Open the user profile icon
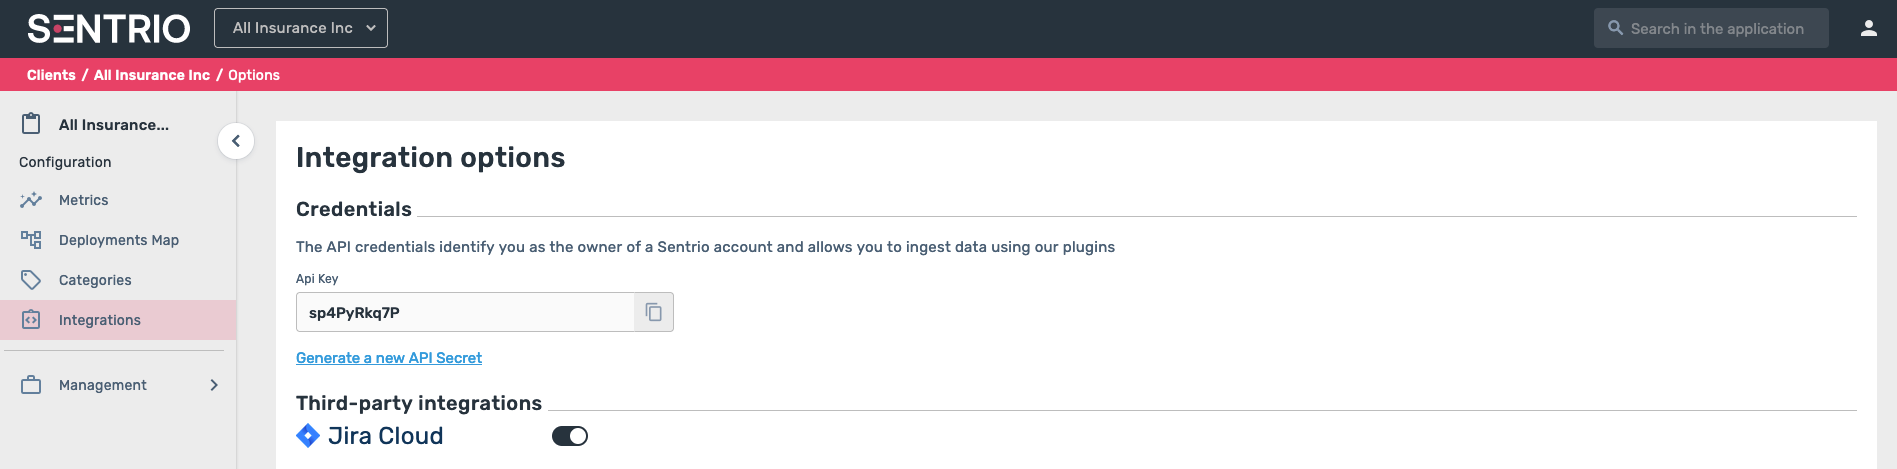 point(1868,28)
